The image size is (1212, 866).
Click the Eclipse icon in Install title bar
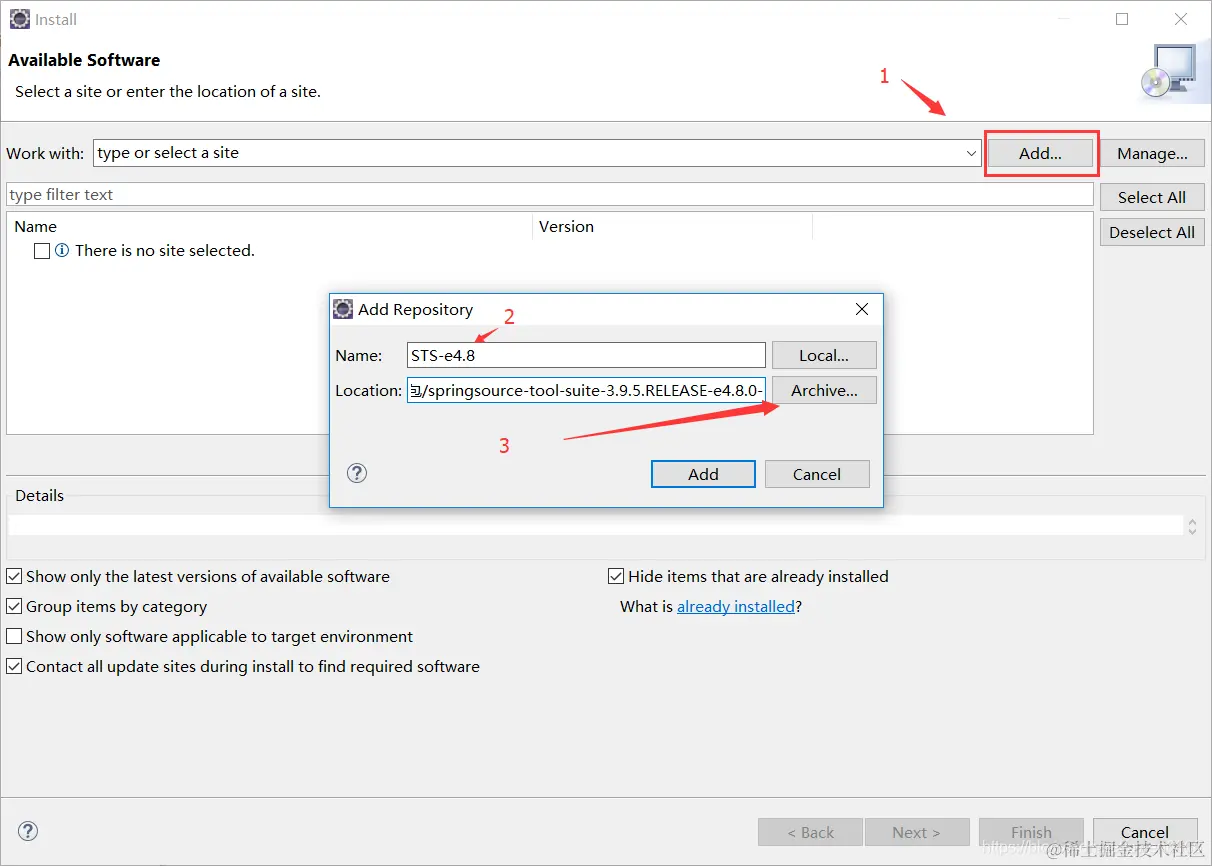pyautogui.click(x=19, y=19)
